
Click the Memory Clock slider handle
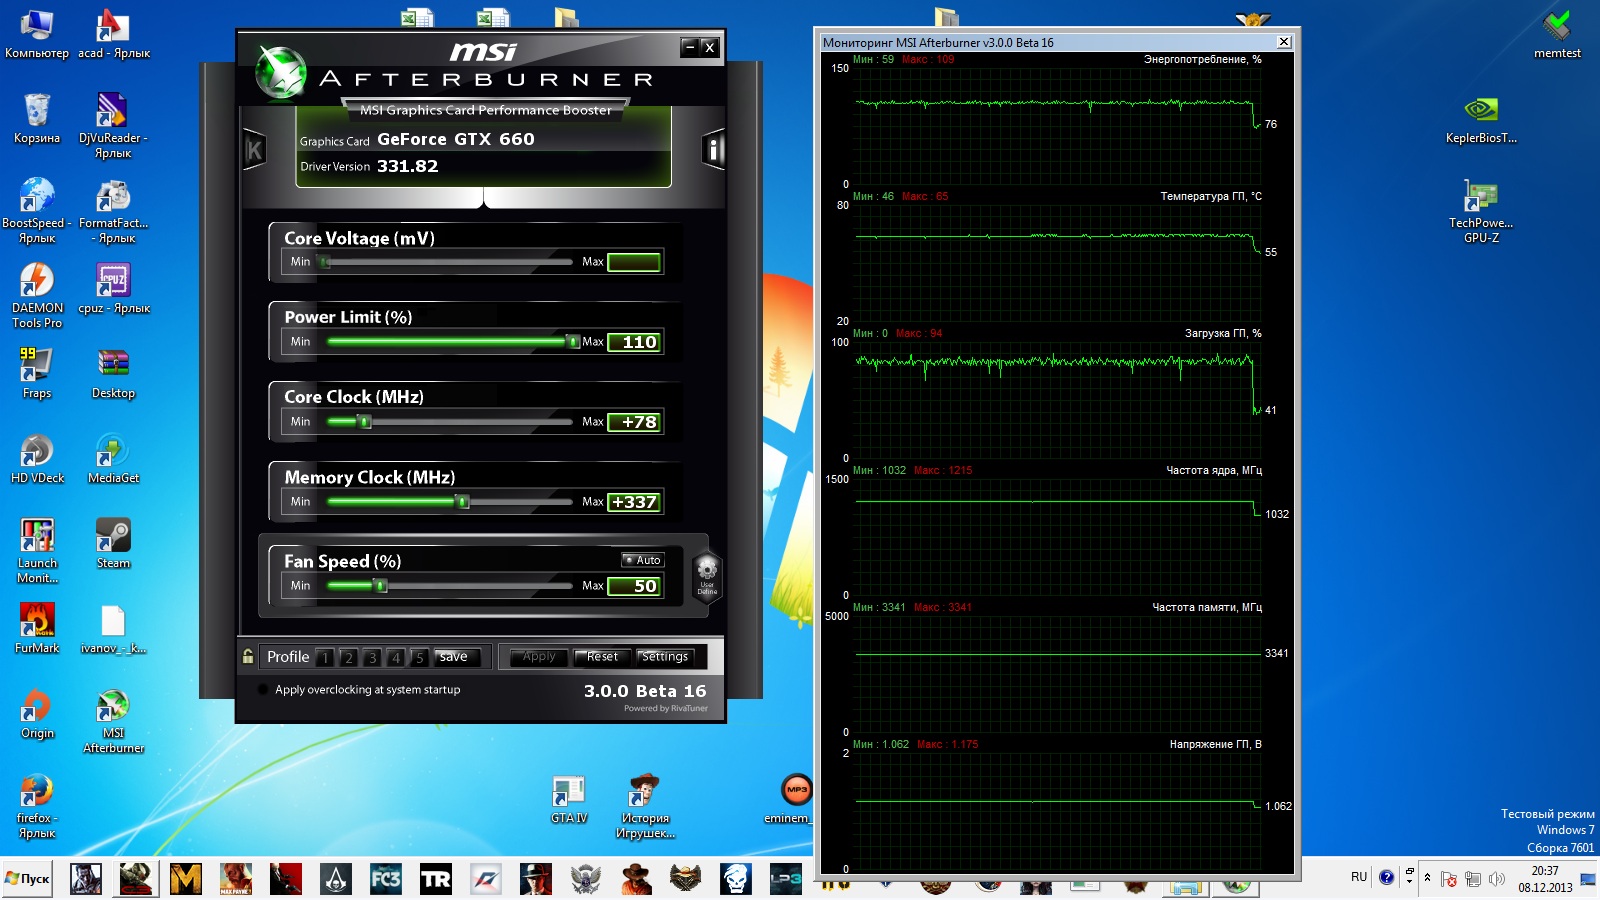pos(463,502)
